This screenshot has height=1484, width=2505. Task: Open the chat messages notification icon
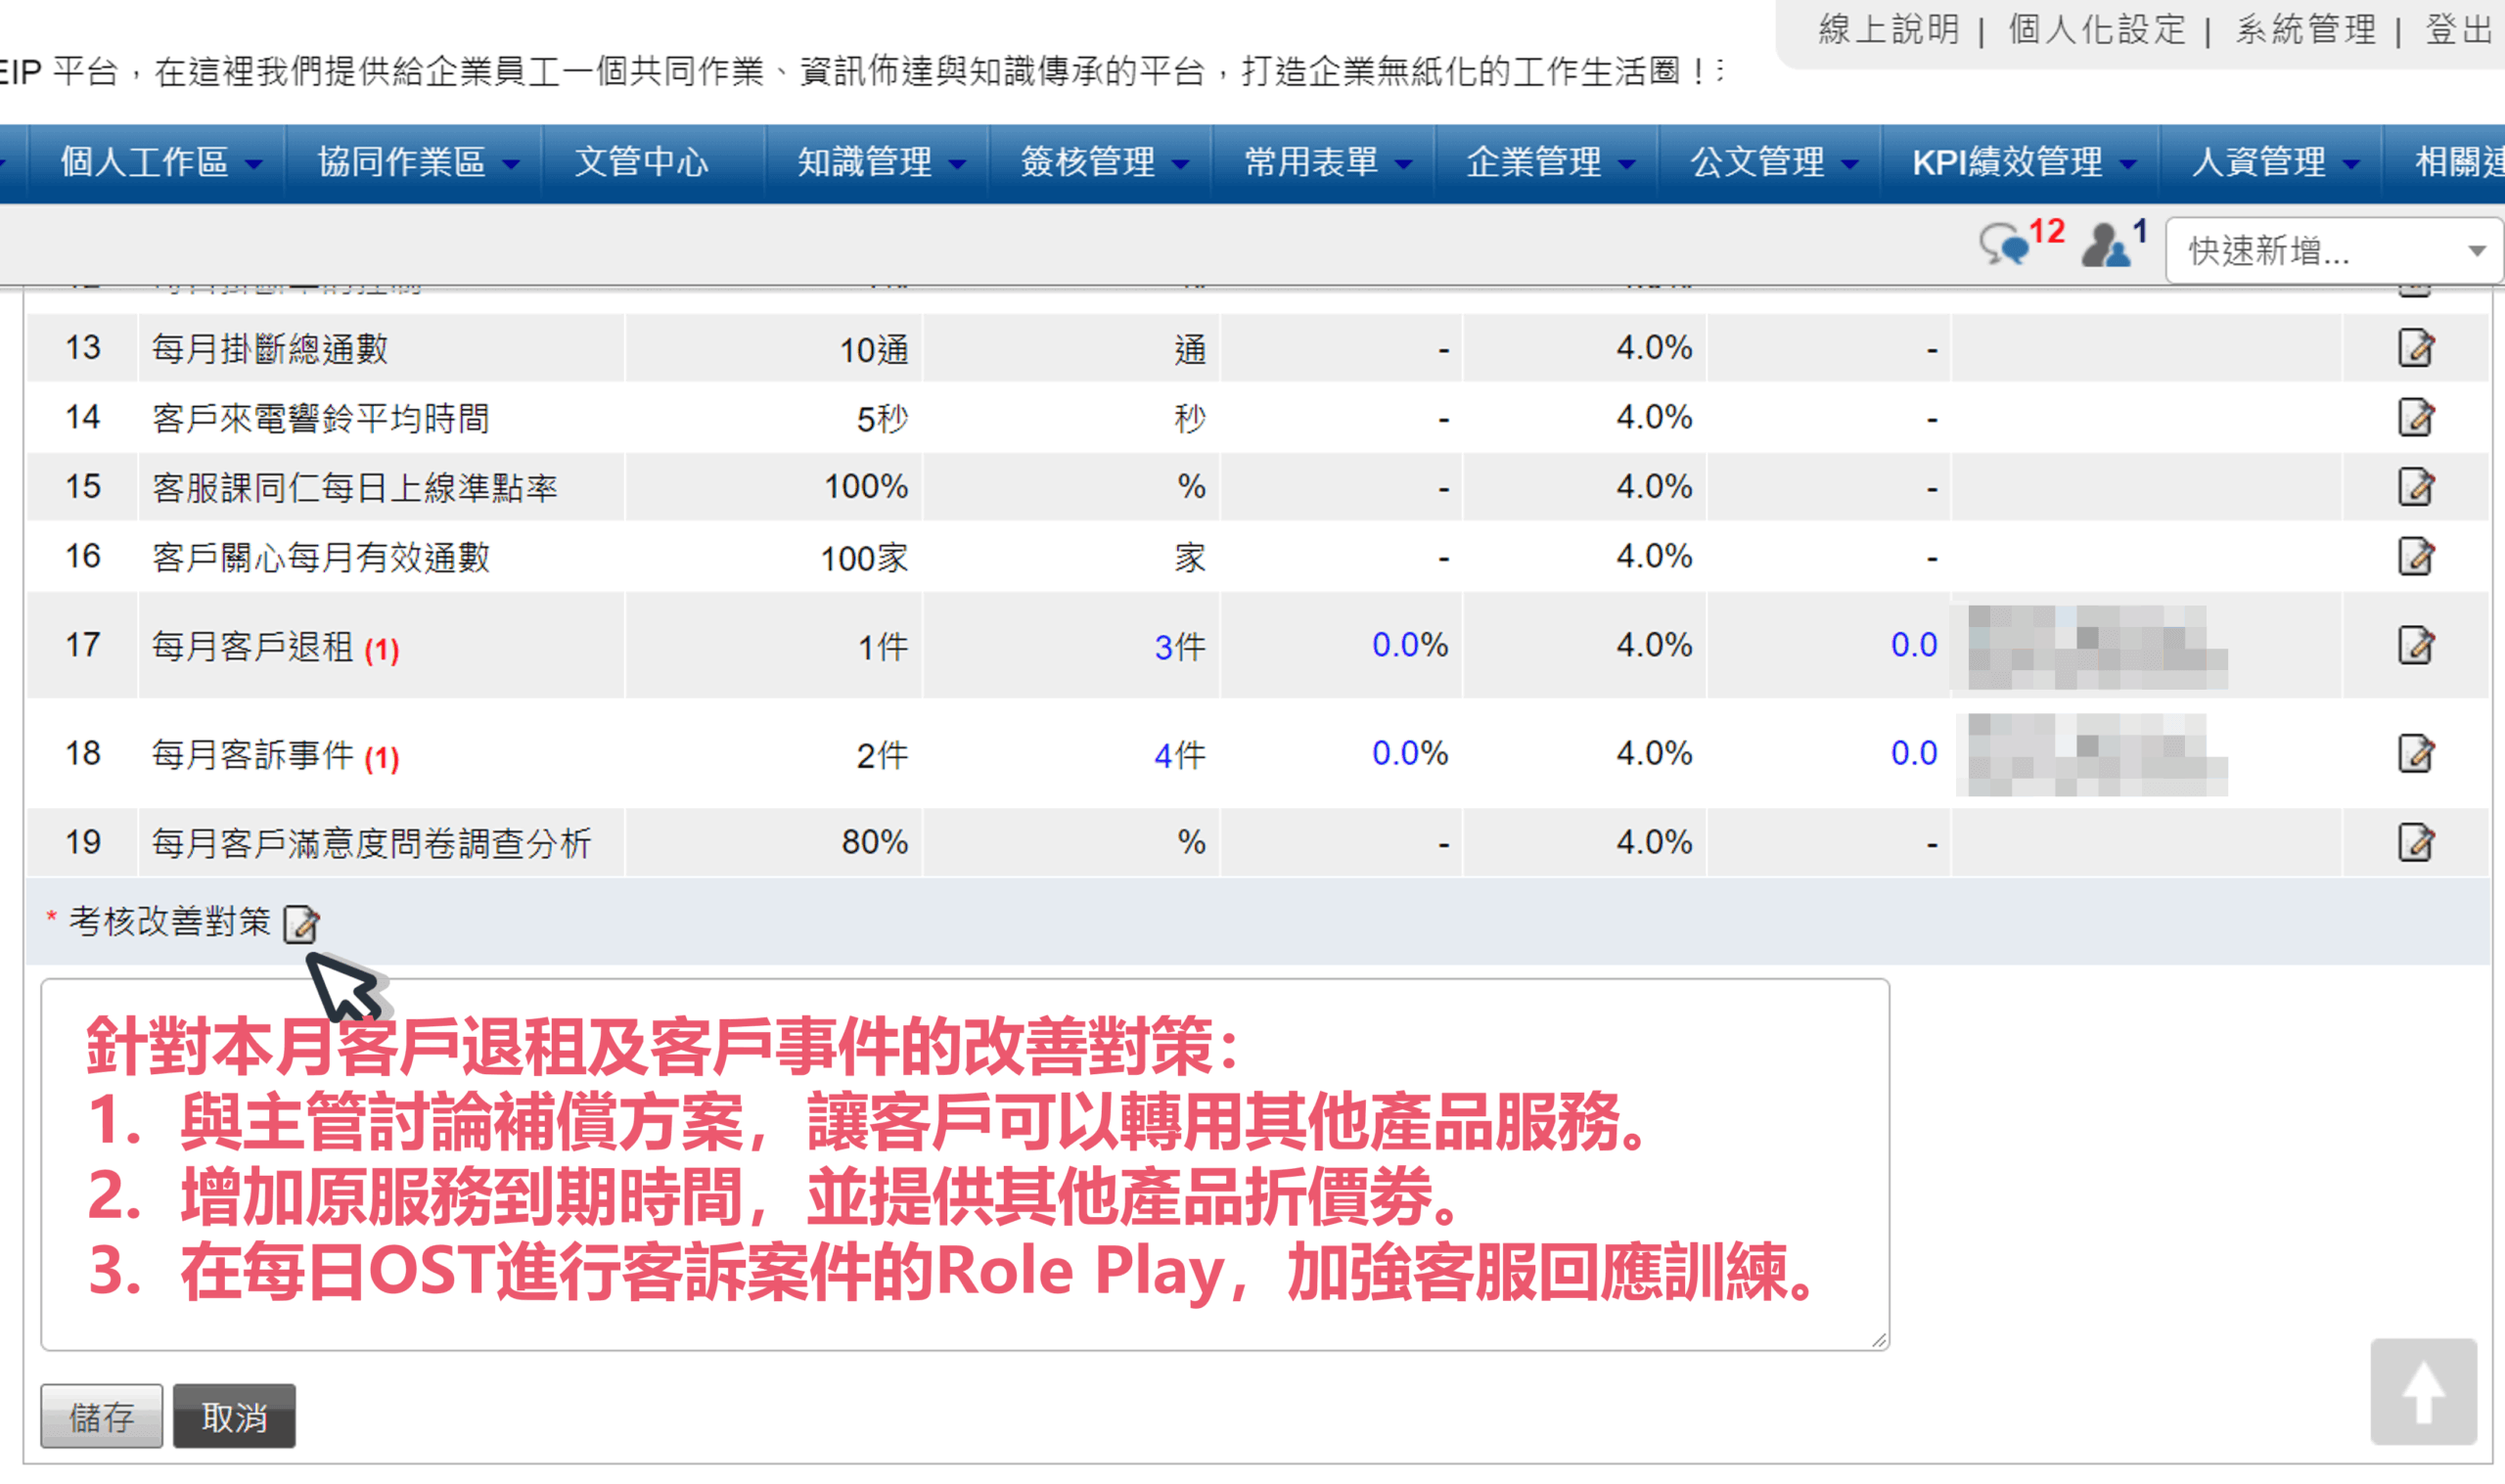[2003, 245]
